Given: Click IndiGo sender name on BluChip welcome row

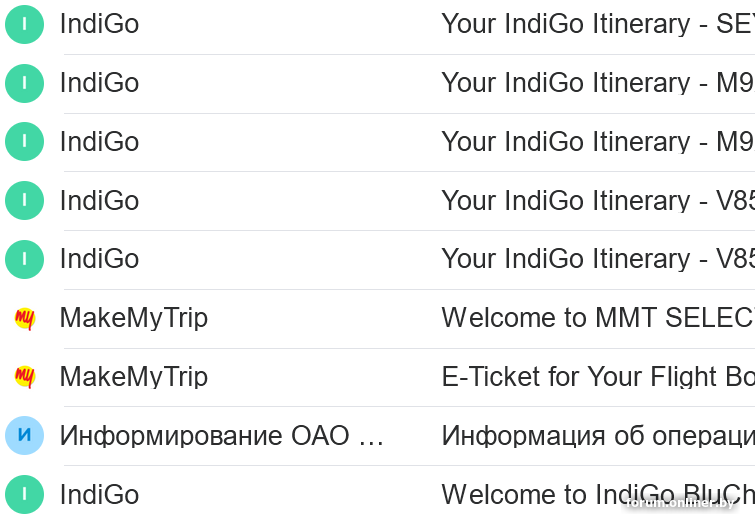Looking at the screenshot, I should [x=99, y=494].
